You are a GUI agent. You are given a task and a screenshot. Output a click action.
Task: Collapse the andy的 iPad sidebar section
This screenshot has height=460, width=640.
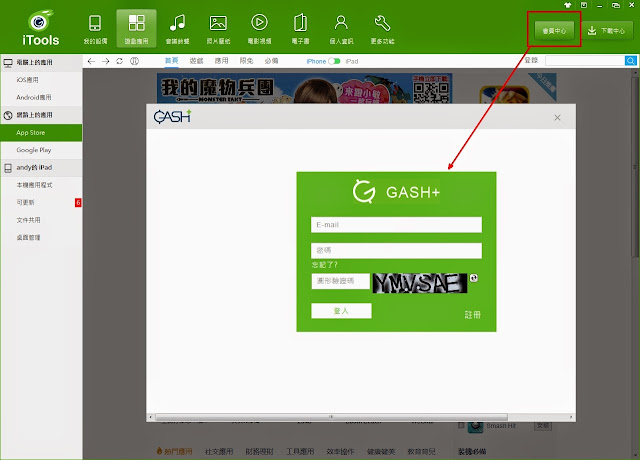[41, 168]
